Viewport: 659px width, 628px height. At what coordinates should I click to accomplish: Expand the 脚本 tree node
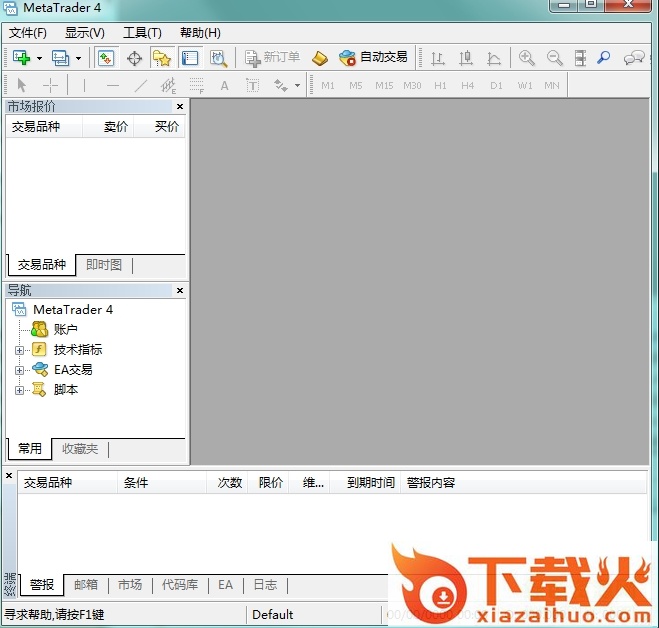click(x=19, y=390)
